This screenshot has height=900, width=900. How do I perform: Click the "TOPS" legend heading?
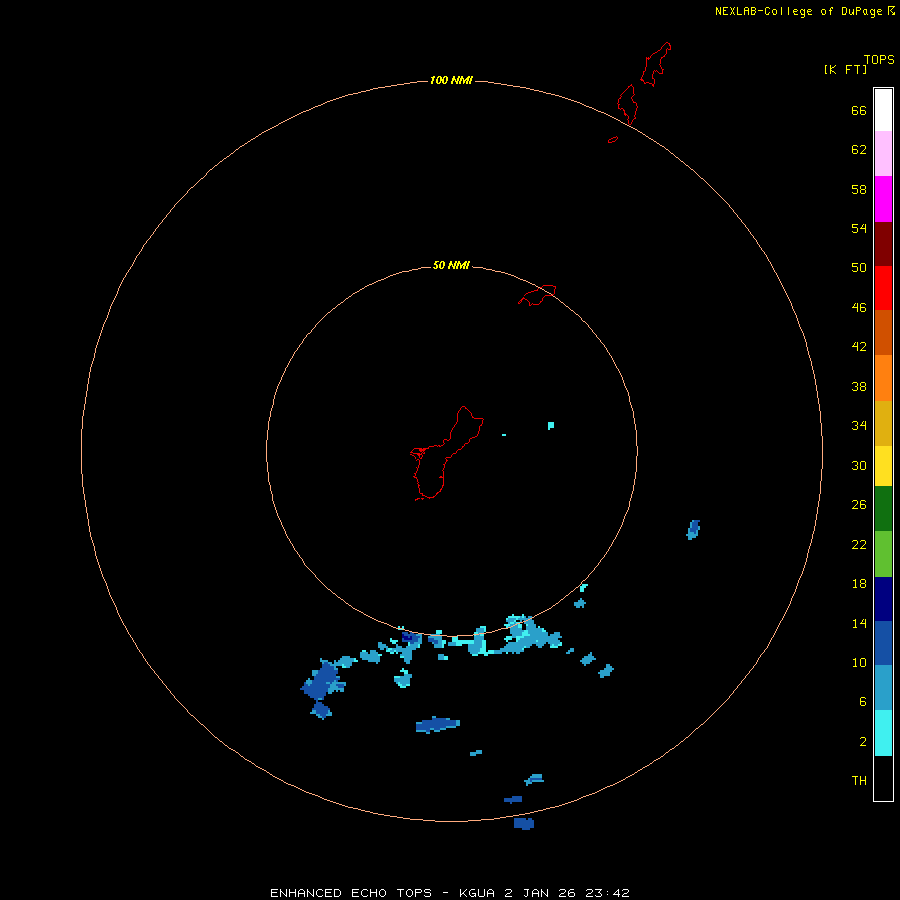coord(879,59)
